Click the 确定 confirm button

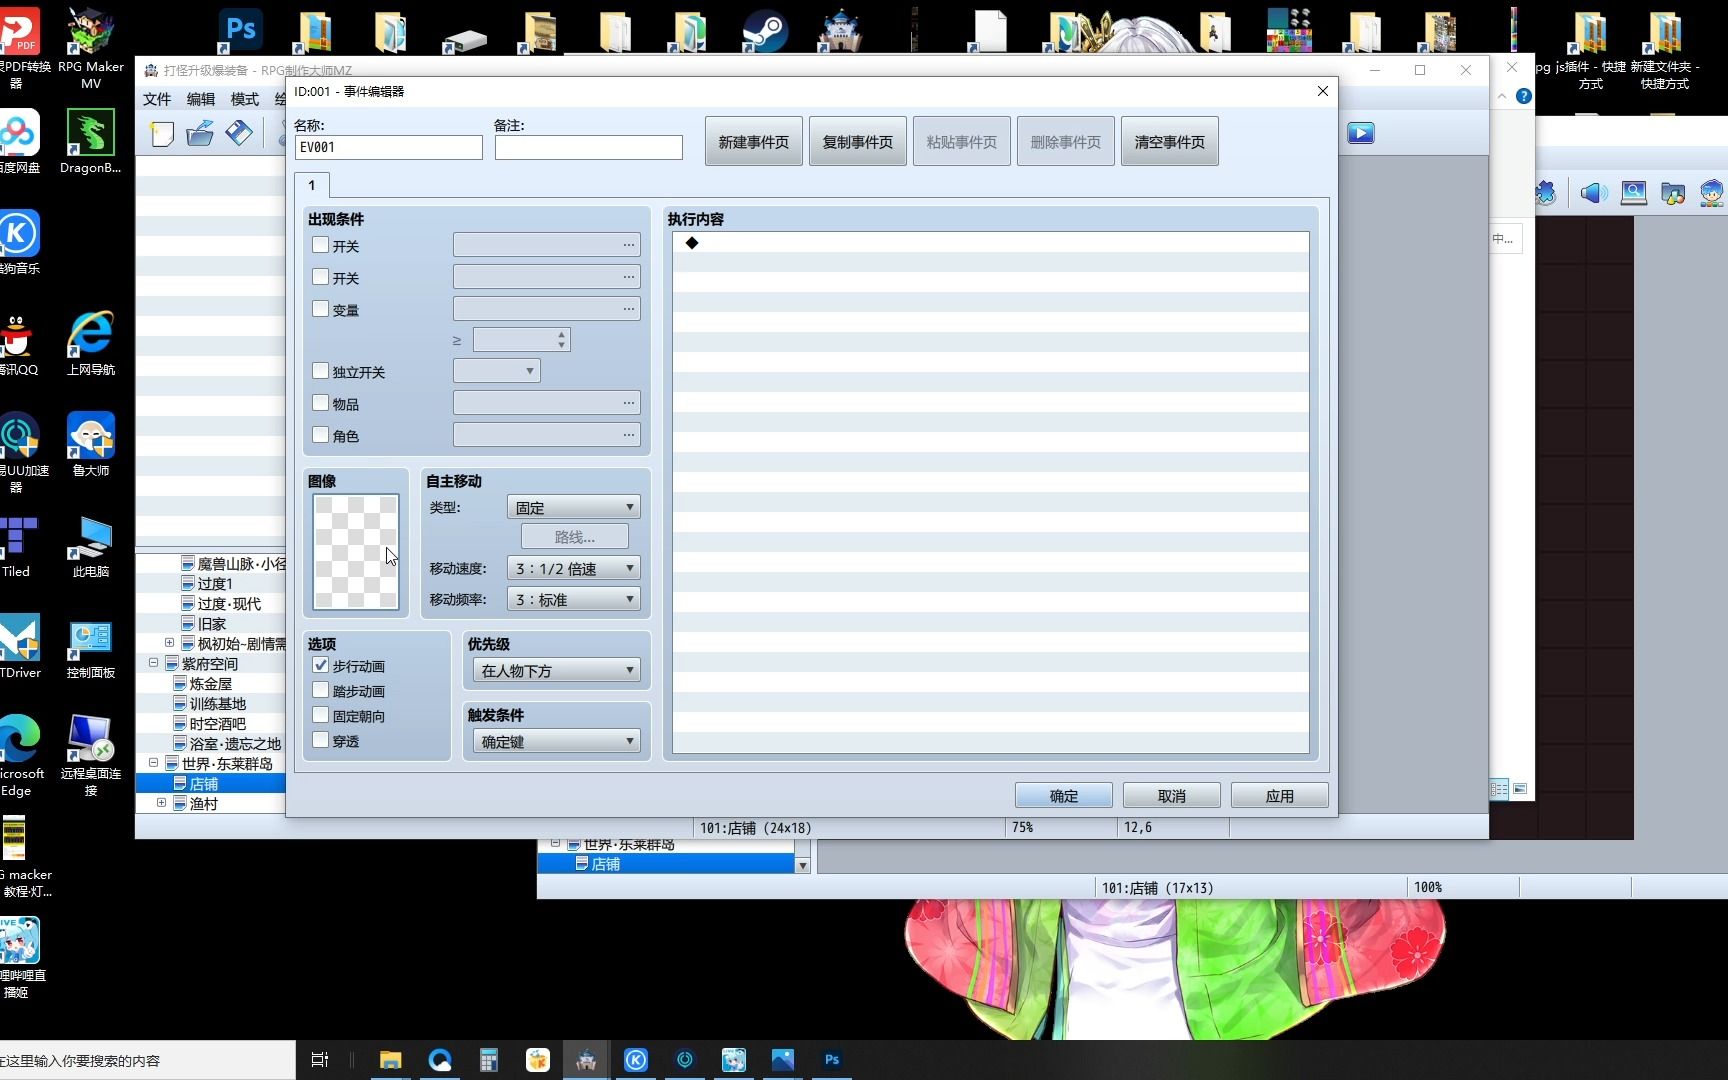point(1063,795)
